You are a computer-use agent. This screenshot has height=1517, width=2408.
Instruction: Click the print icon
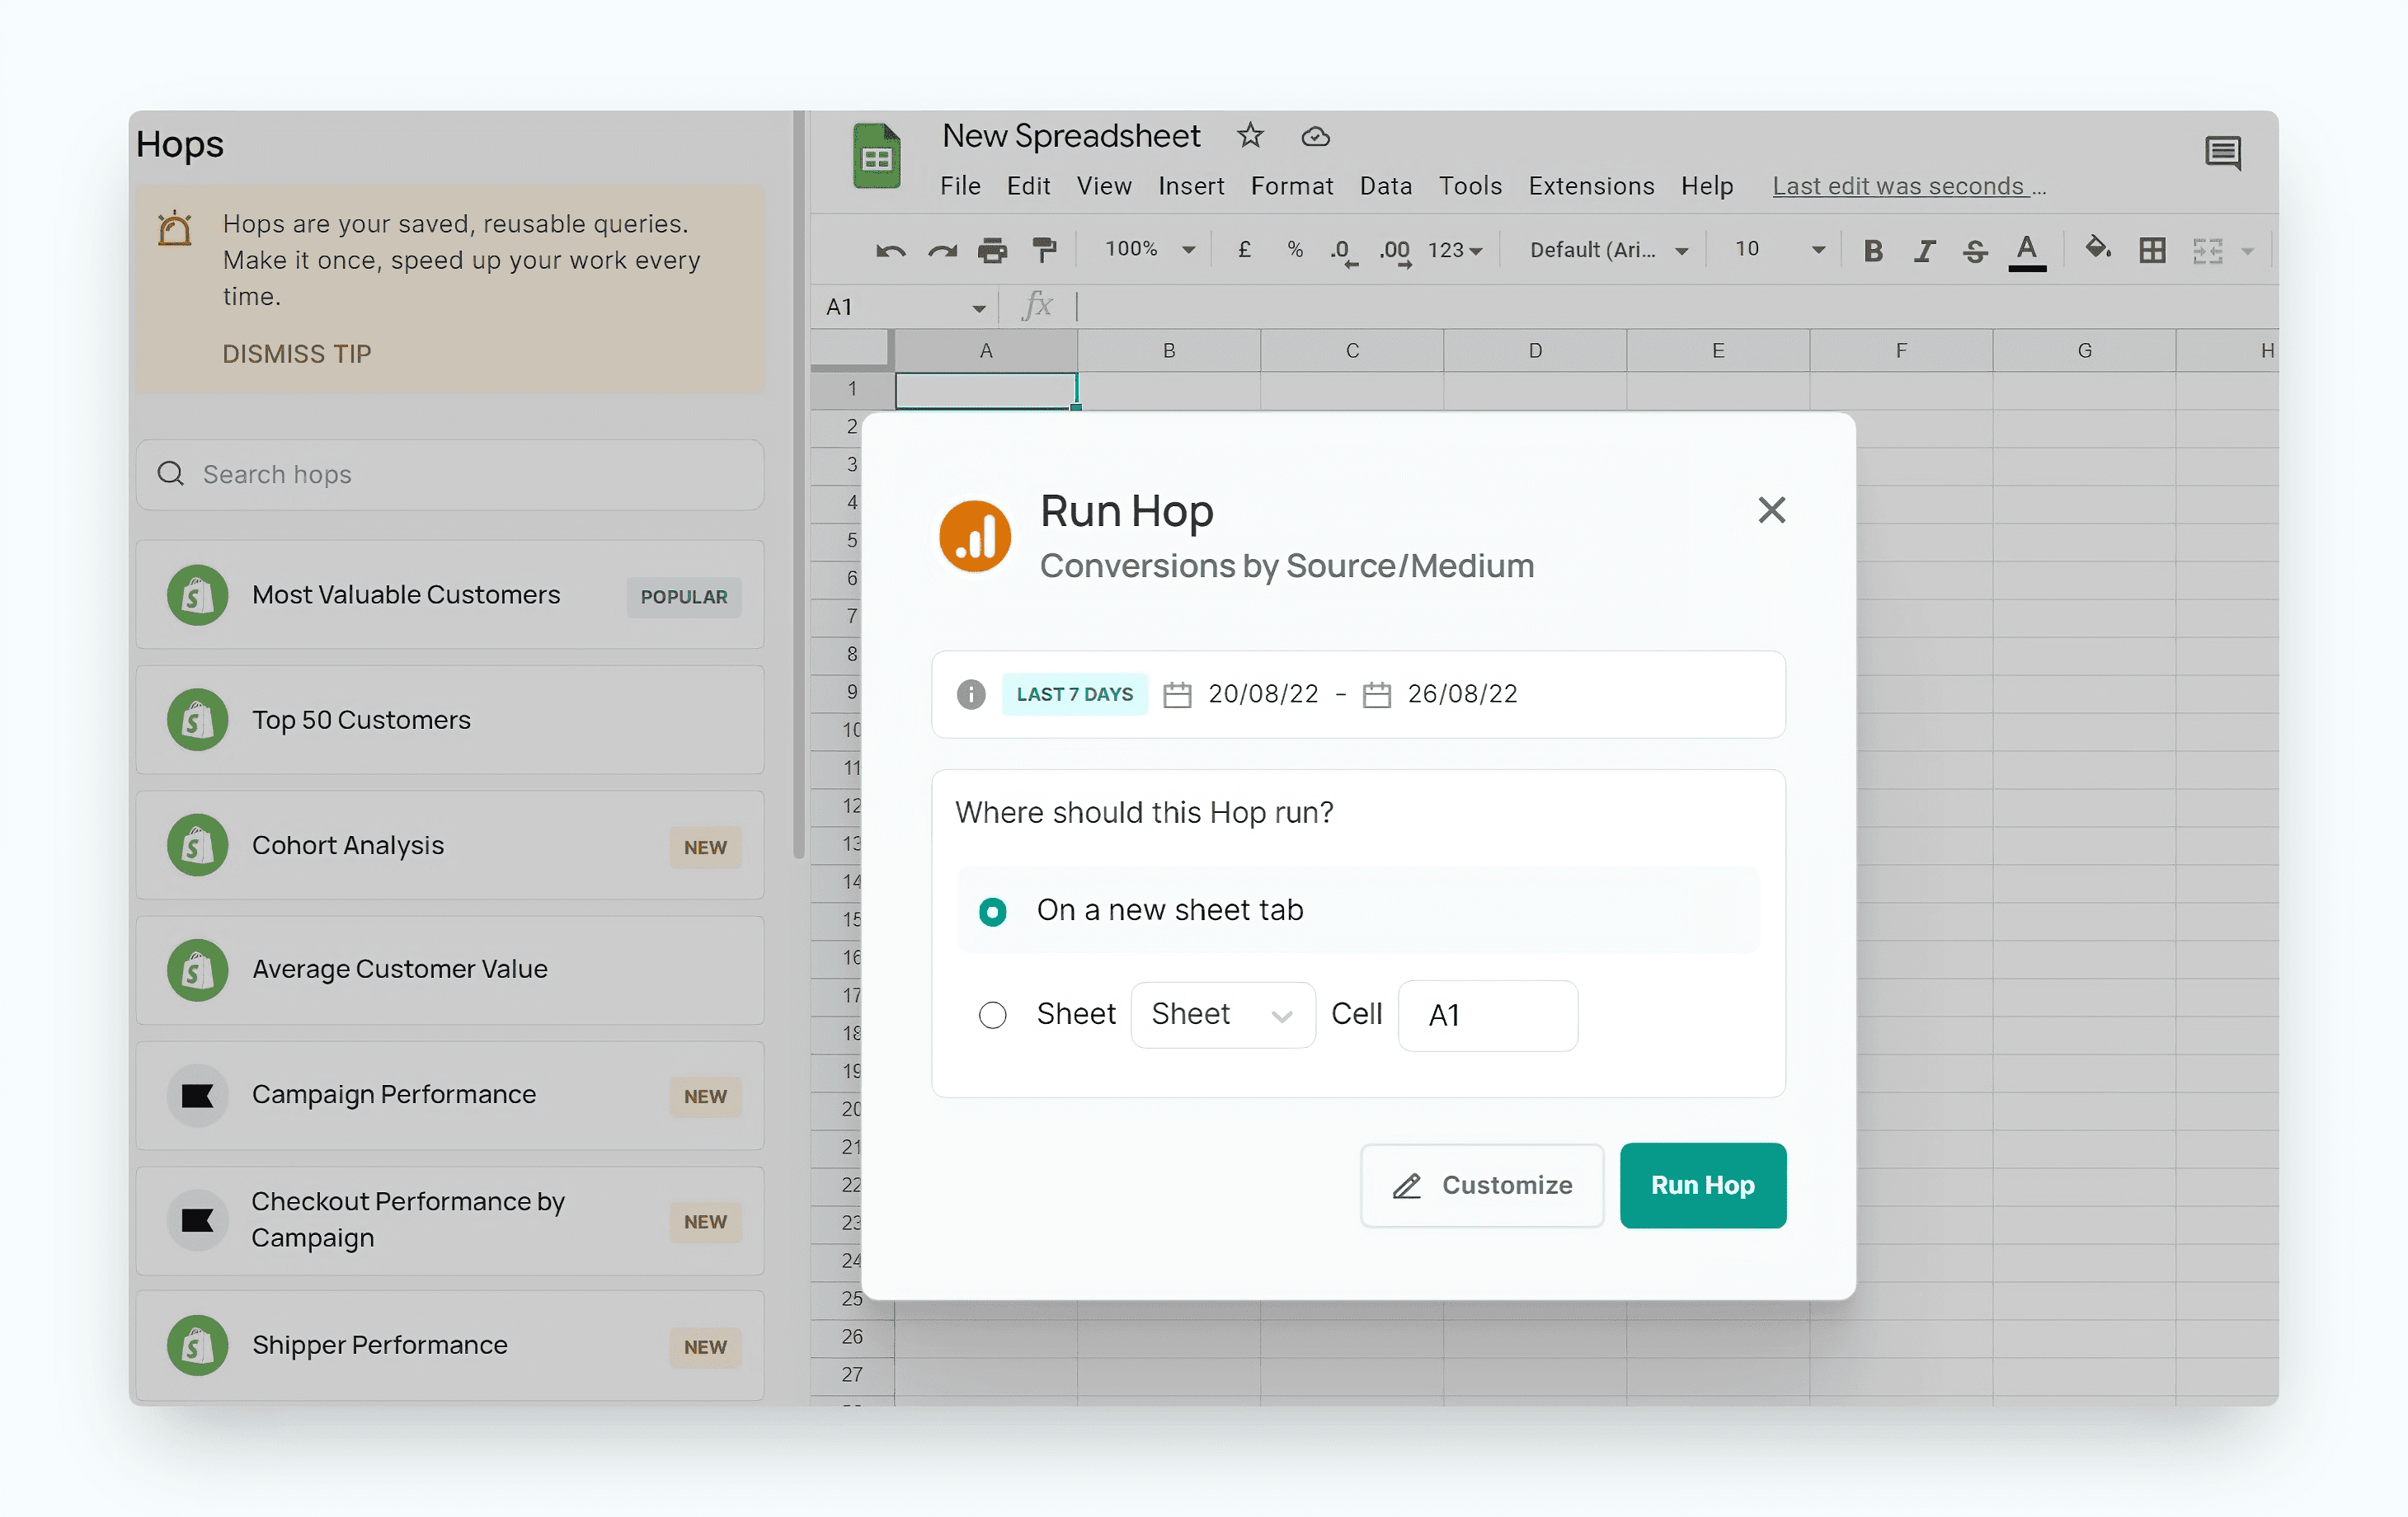(992, 250)
